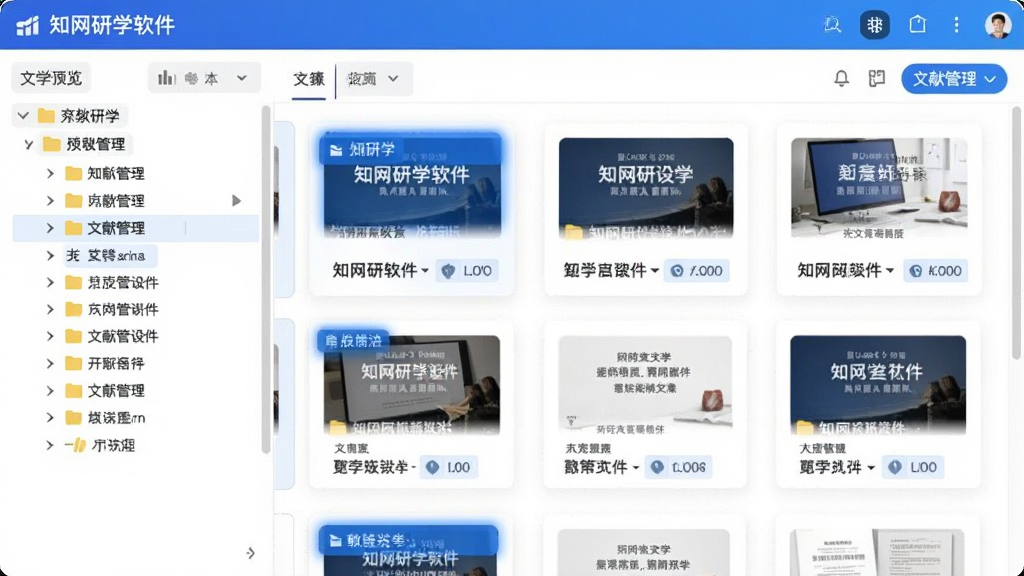Click the L0'0 value chip
The height and width of the screenshot is (576, 1024).
pyautogui.click(x=468, y=270)
